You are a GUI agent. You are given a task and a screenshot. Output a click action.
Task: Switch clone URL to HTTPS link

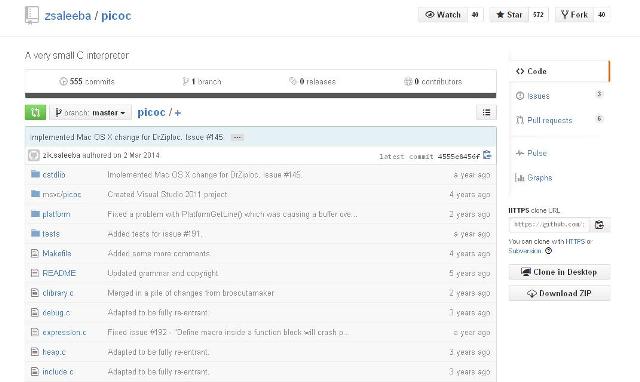[576, 242]
